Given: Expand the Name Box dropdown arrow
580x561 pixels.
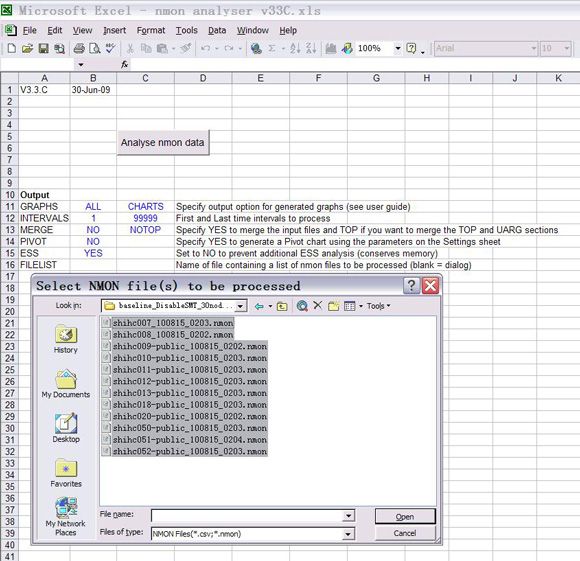Looking at the screenshot, I should click(x=81, y=65).
